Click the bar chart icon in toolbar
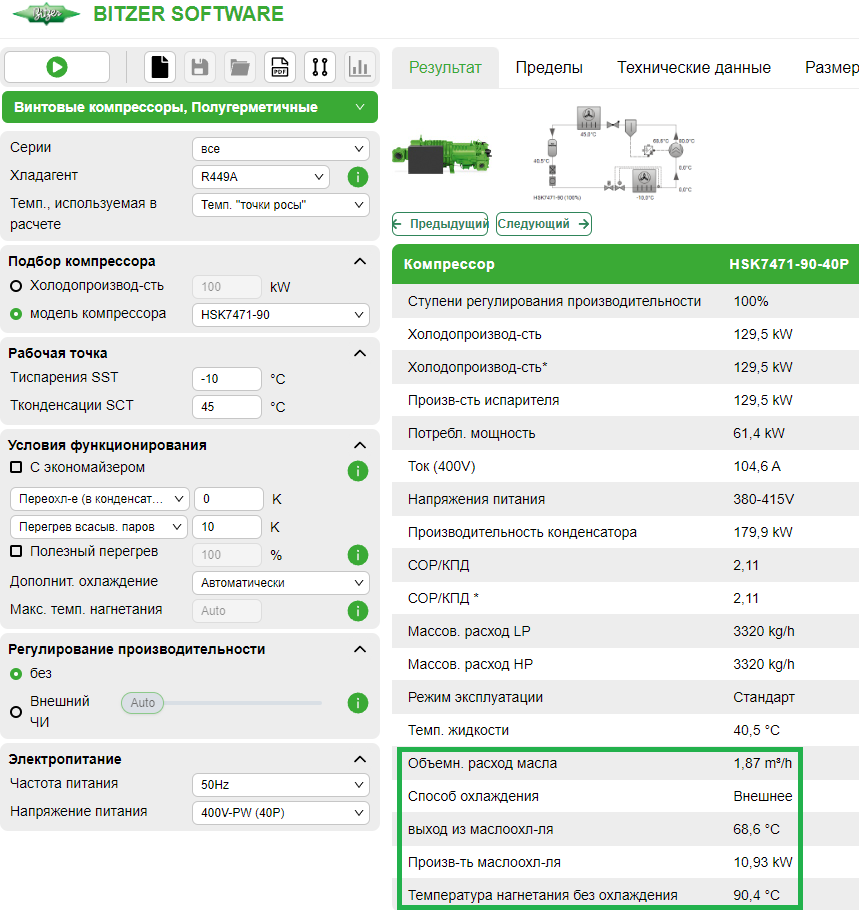 [359, 67]
